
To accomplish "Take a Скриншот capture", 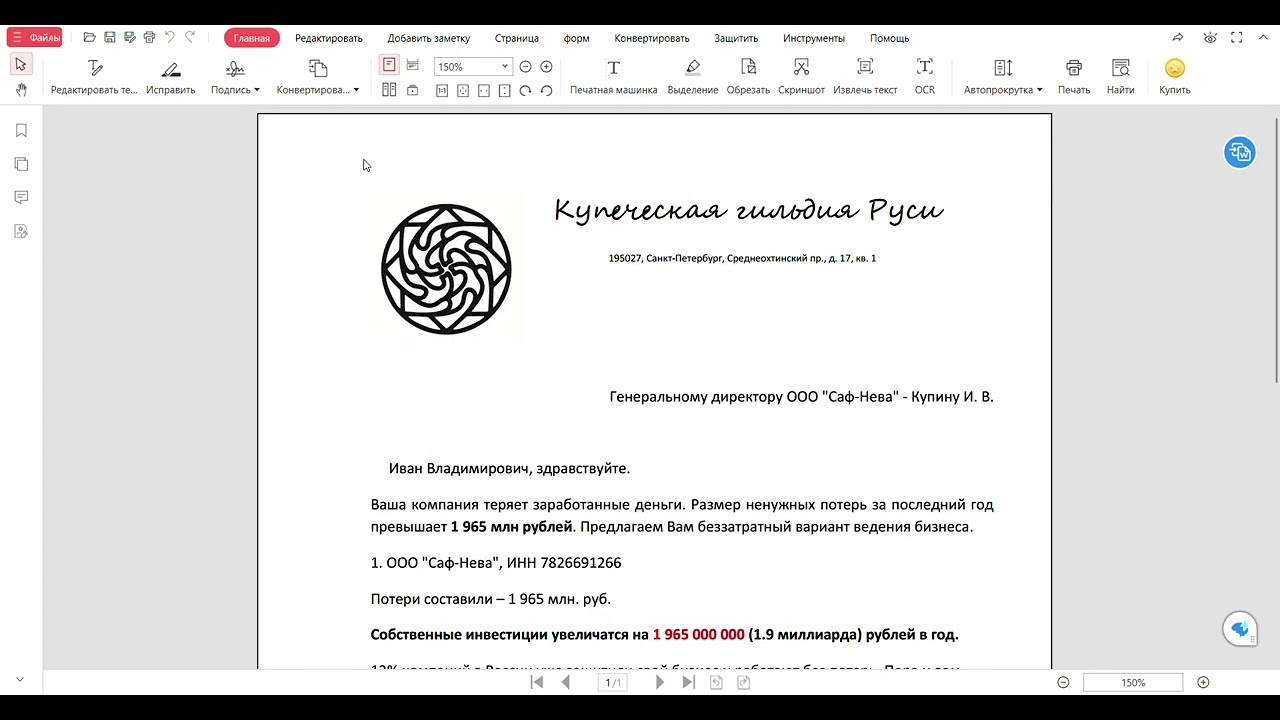I will (x=801, y=78).
